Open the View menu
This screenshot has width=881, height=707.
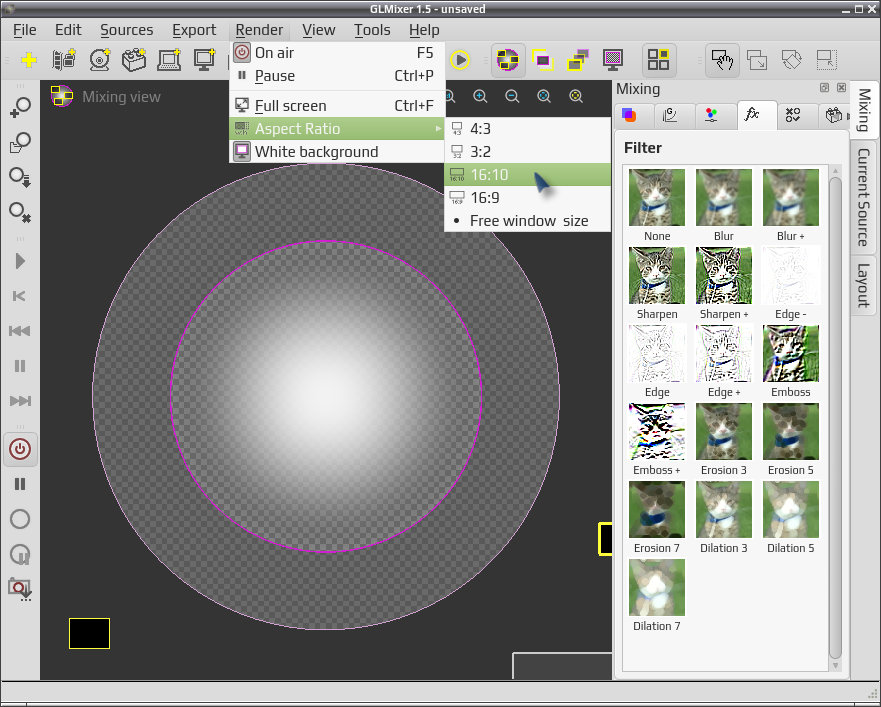tap(319, 30)
